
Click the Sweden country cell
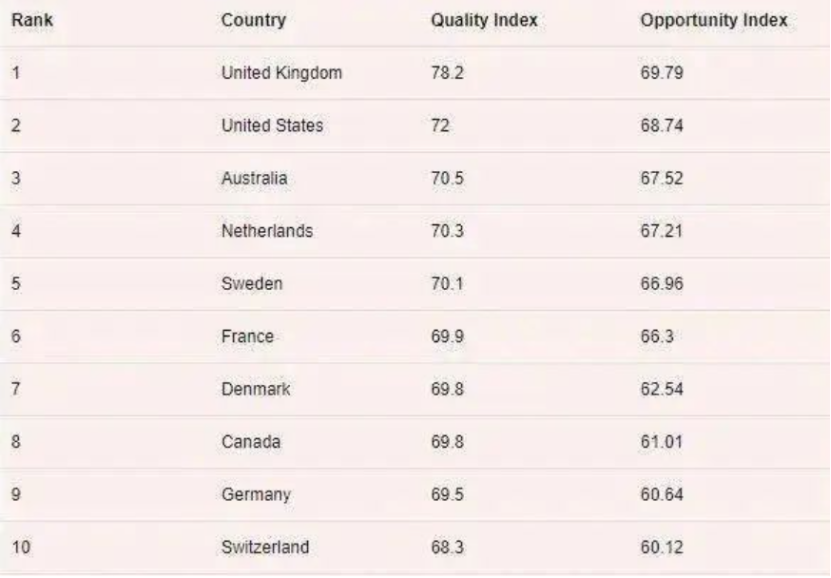coord(252,283)
